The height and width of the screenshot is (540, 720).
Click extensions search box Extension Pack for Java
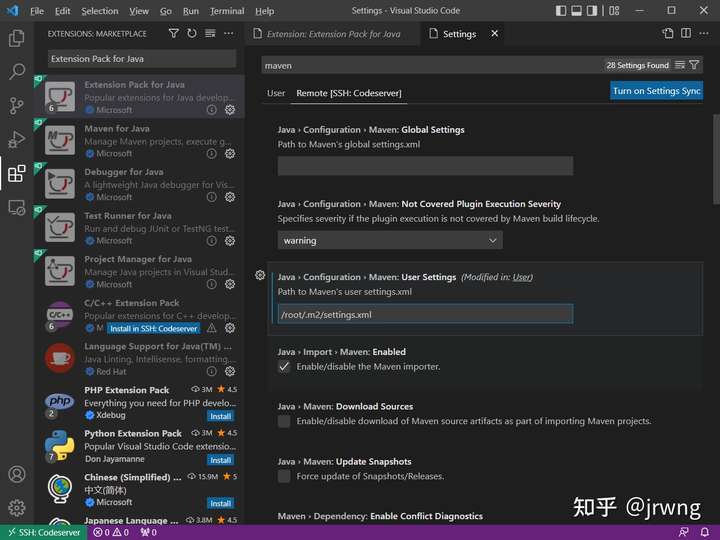[142, 59]
